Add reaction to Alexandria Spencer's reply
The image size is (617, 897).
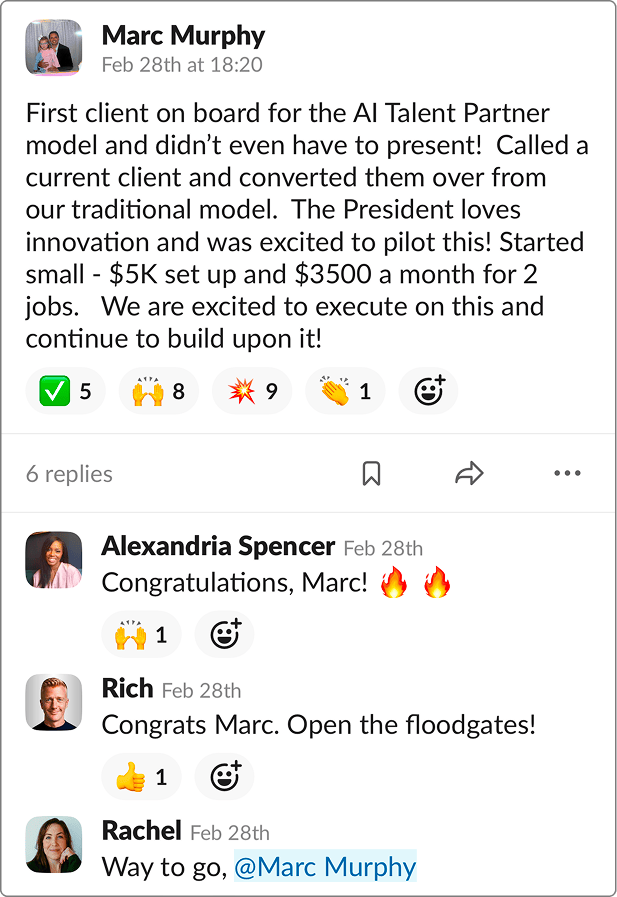point(225,634)
